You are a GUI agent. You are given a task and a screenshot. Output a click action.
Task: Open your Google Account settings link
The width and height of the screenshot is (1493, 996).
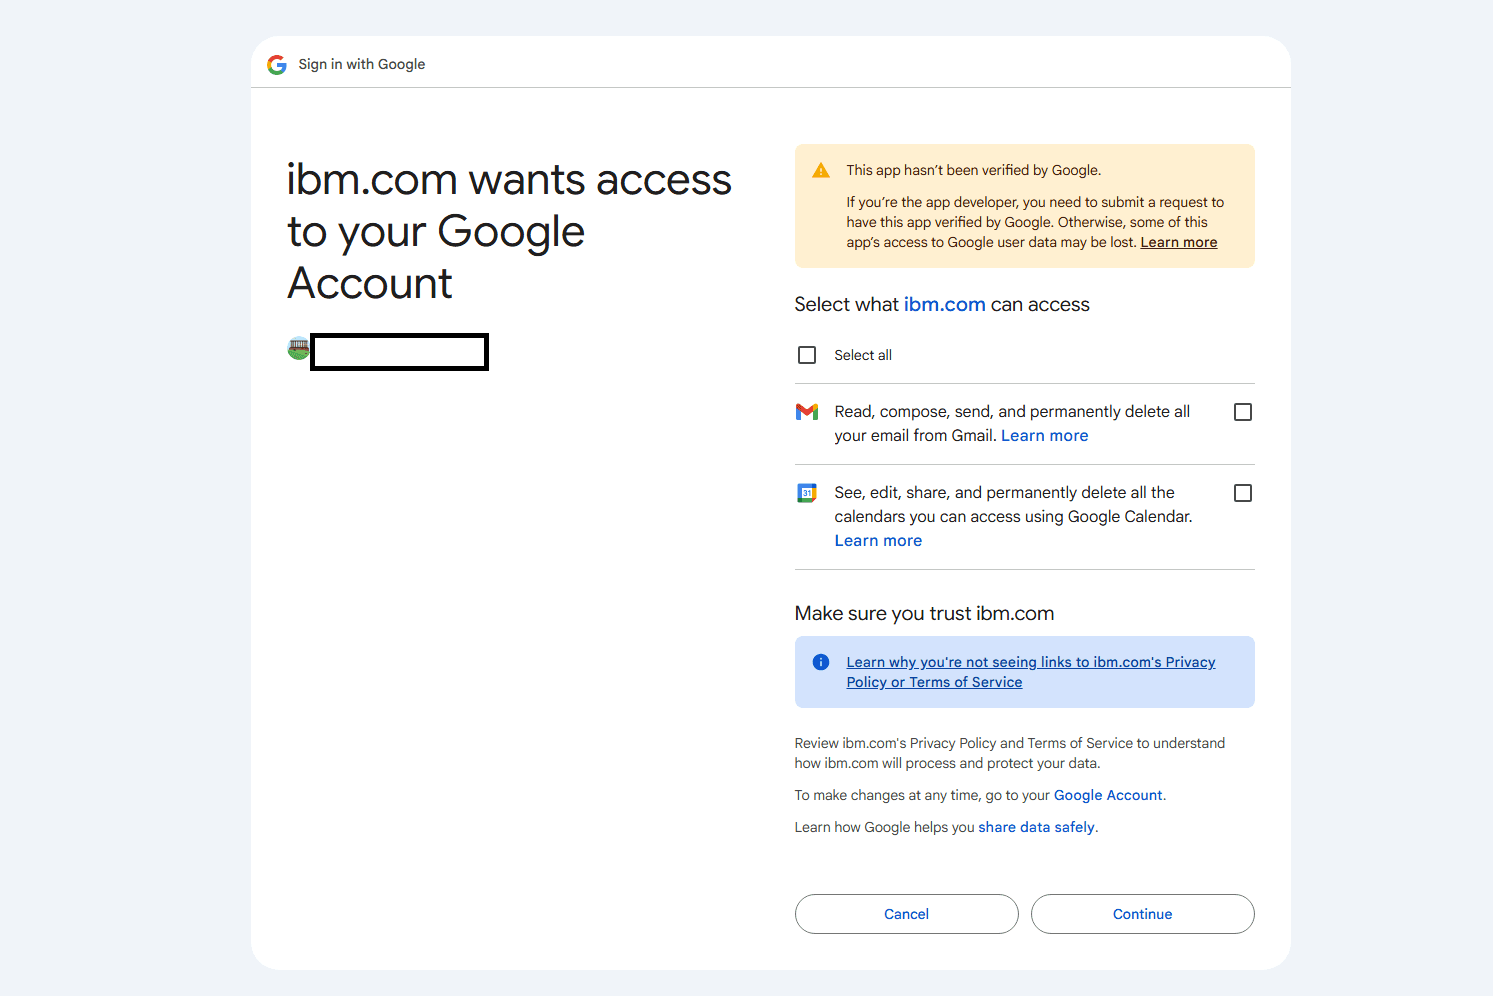[1107, 794]
